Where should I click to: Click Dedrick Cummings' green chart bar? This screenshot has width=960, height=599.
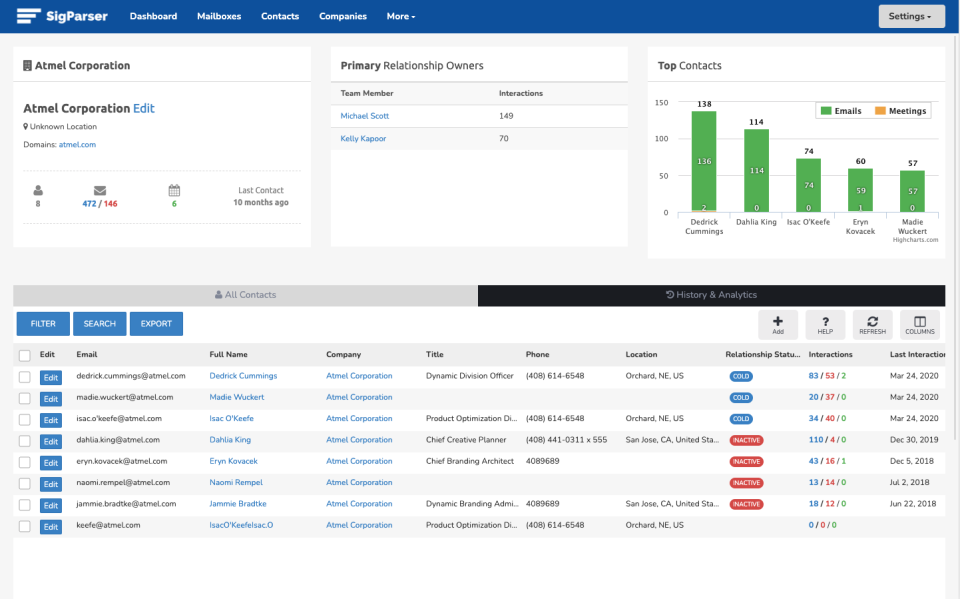click(x=704, y=161)
